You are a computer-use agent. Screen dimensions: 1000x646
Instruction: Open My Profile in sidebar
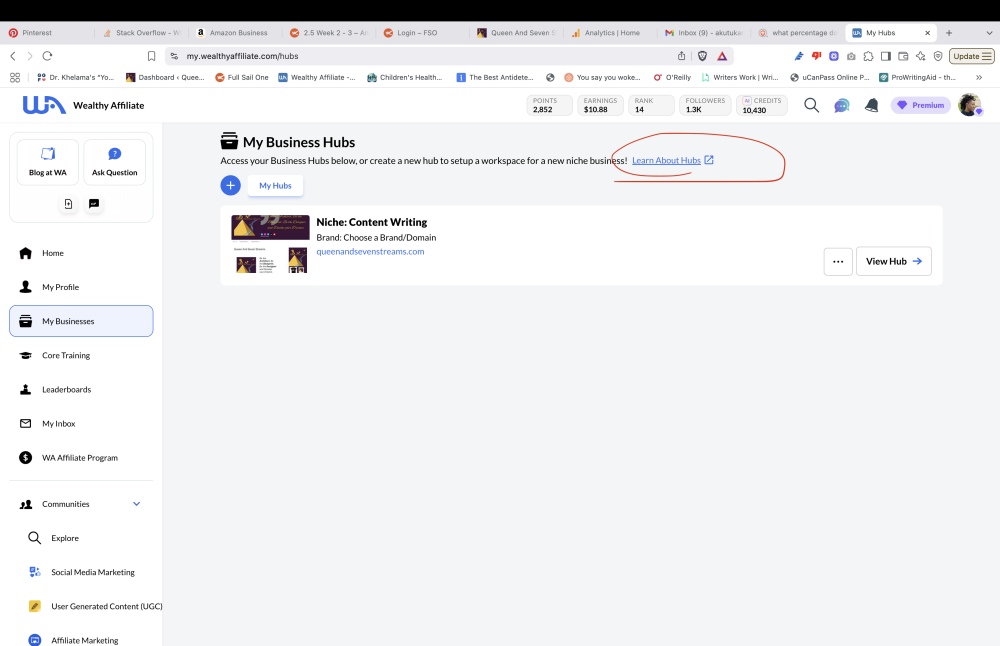pyautogui.click(x=81, y=287)
